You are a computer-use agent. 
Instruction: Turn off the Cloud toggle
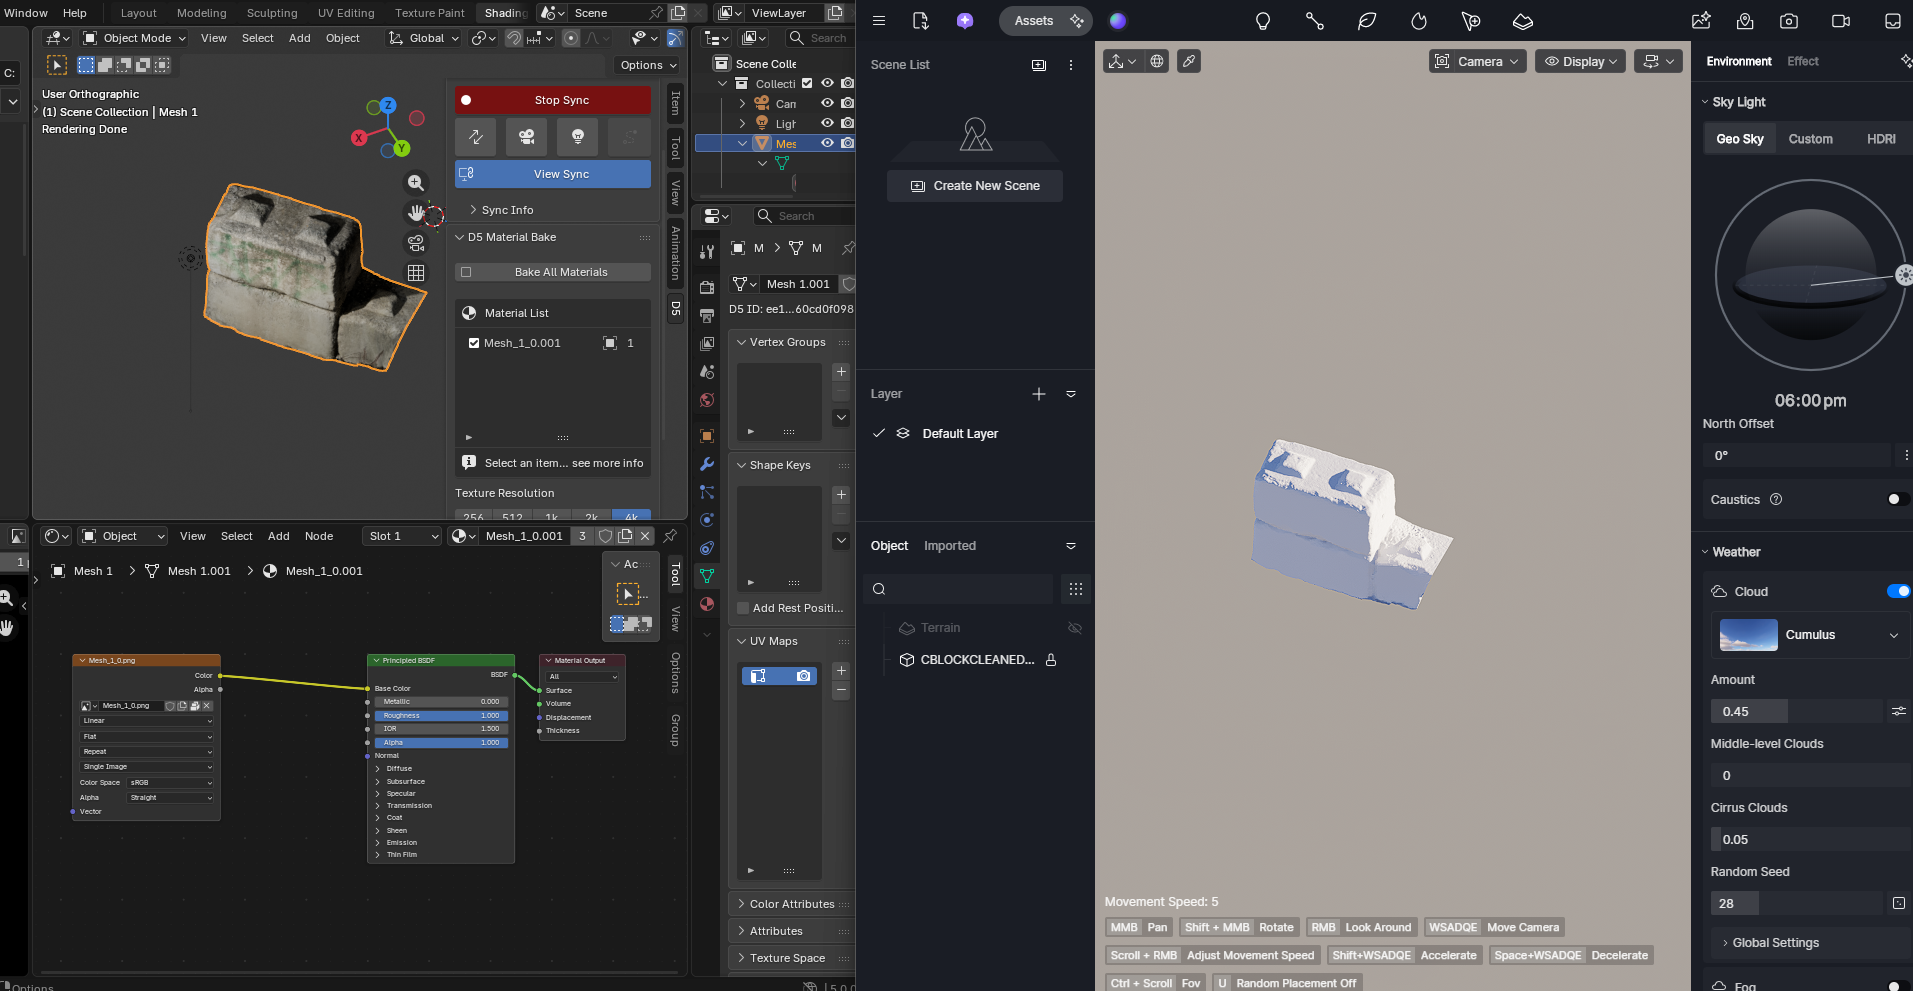point(1897,591)
